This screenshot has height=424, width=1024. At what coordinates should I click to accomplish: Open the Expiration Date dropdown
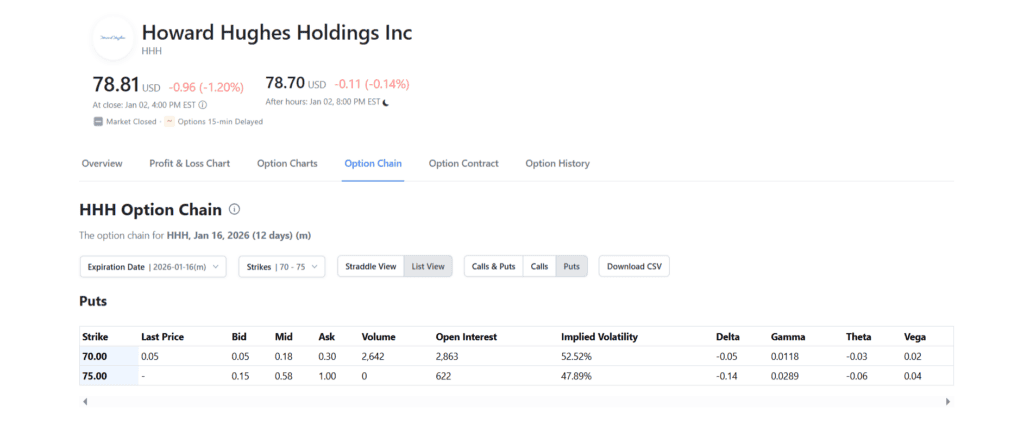[153, 266]
